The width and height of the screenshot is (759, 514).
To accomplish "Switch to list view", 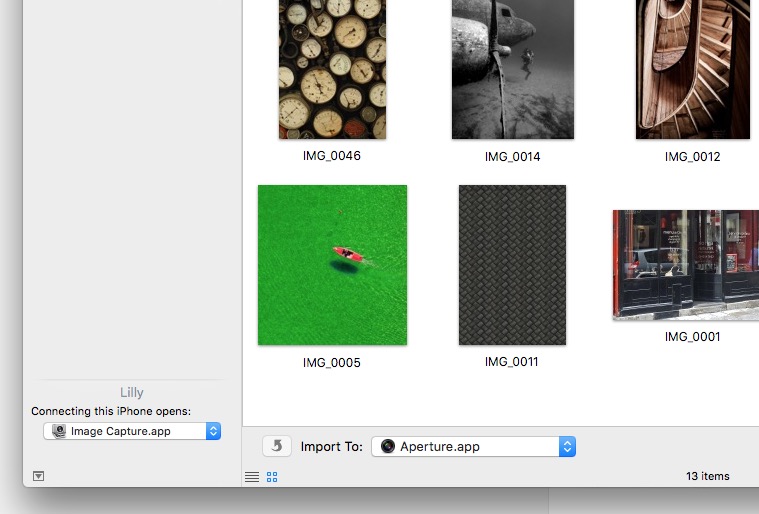I will click(252, 477).
